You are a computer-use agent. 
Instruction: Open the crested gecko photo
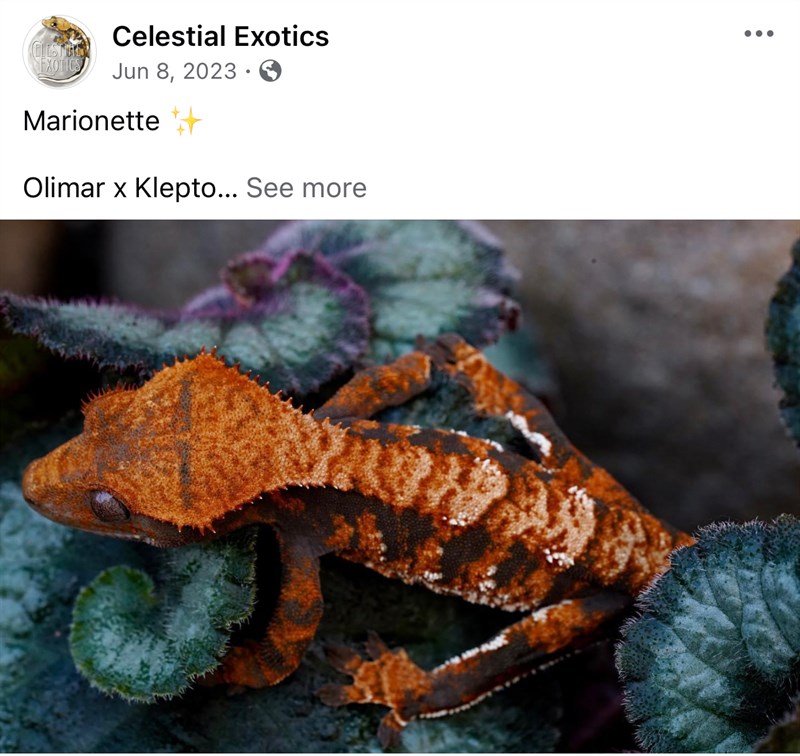click(400, 487)
